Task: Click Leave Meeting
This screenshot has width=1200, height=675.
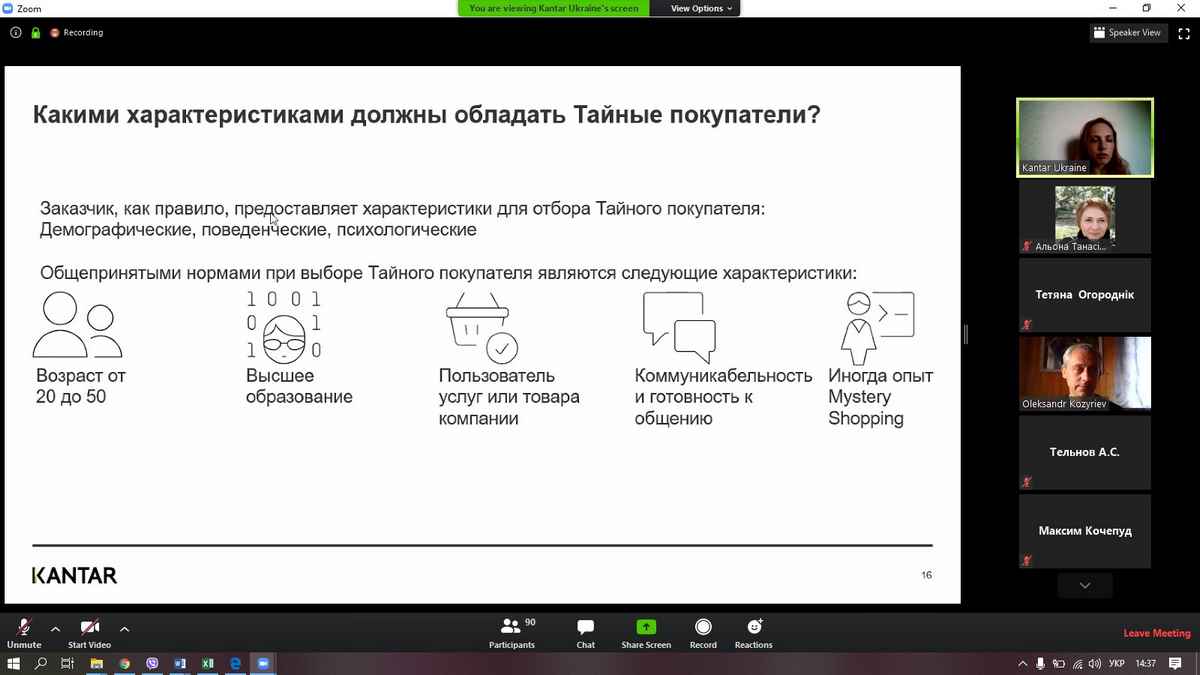Action: (1157, 633)
